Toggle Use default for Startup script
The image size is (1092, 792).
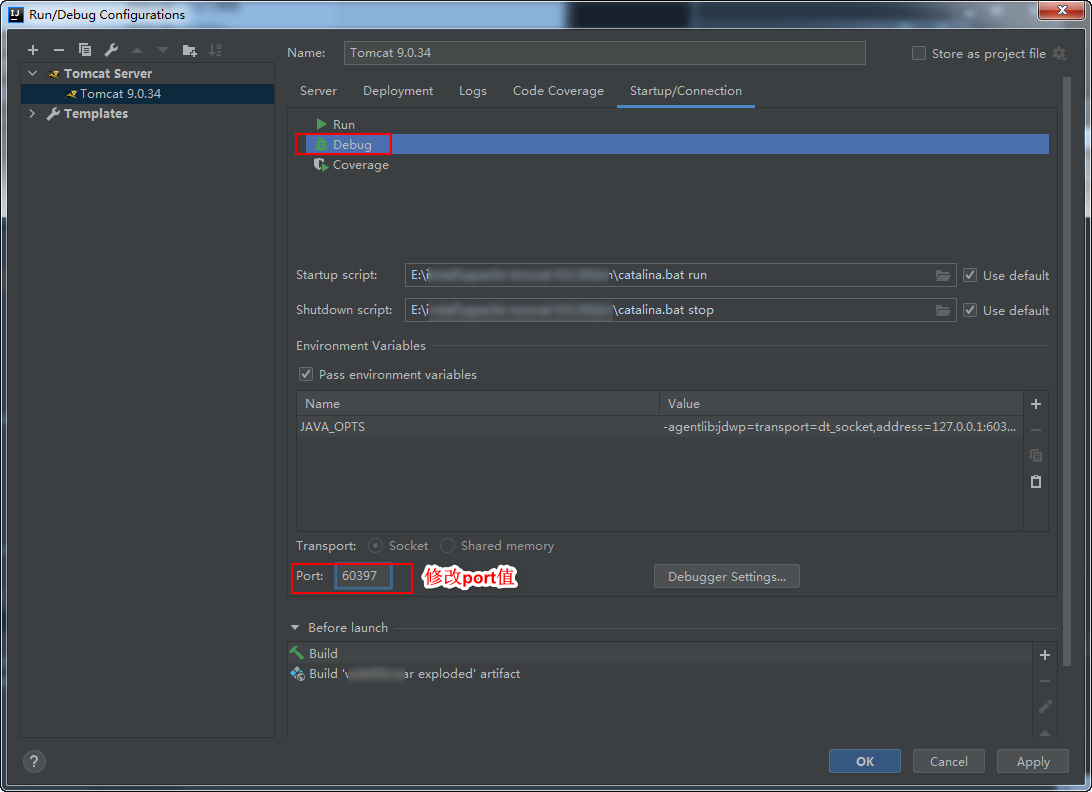pyautogui.click(x=969, y=275)
